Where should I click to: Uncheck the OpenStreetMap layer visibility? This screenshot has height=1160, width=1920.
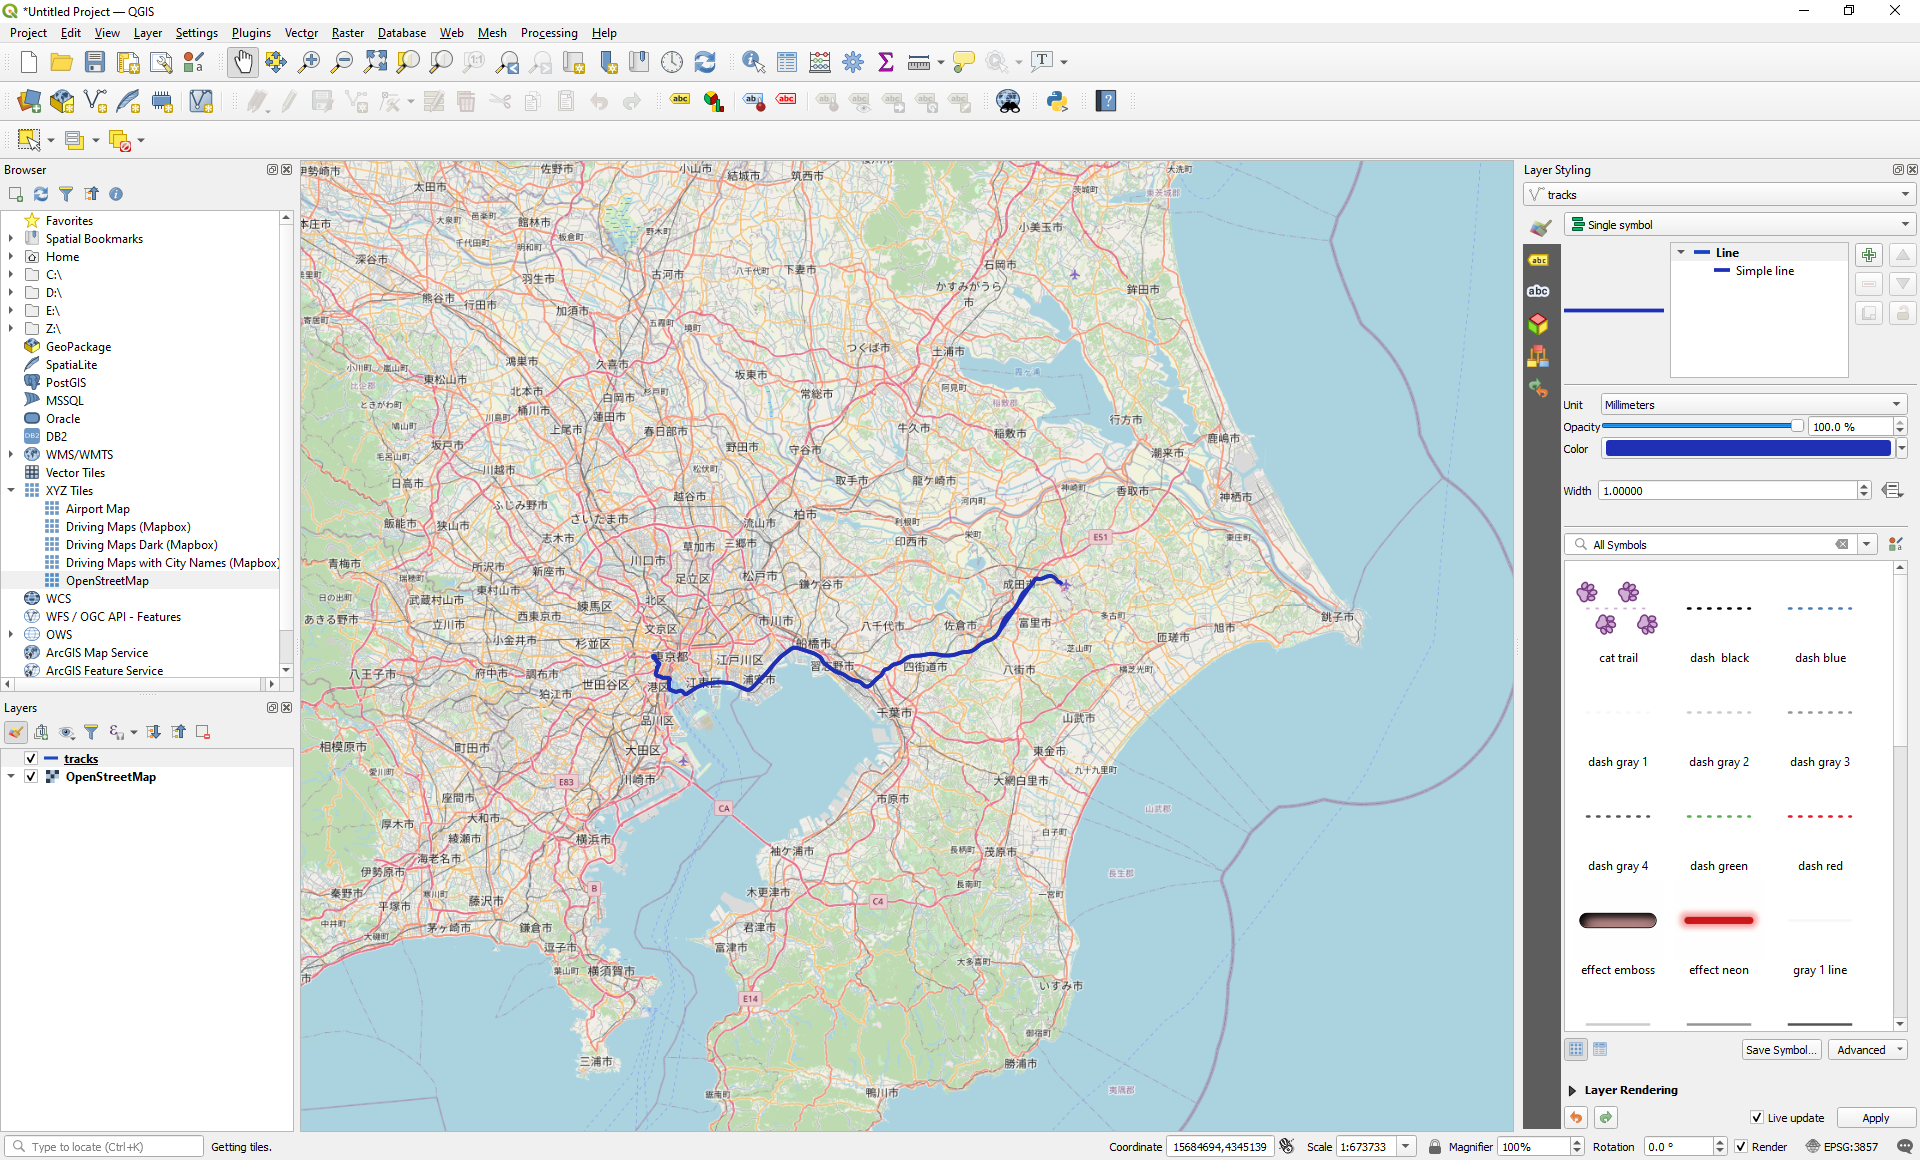(31, 777)
